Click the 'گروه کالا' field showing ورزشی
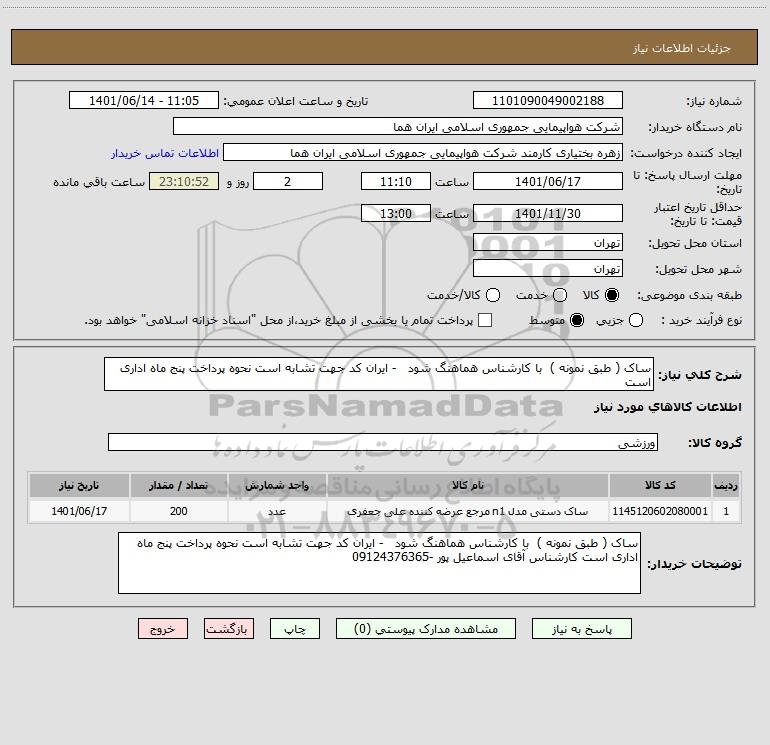 (x=382, y=442)
